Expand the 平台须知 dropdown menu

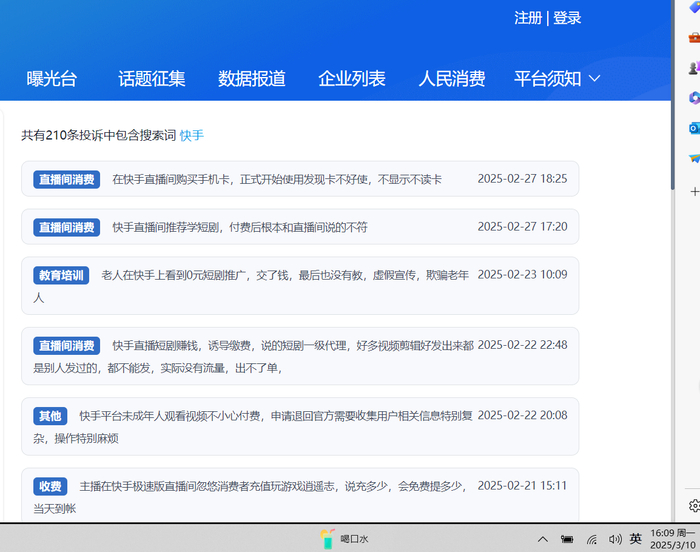(x=557, y=79)
